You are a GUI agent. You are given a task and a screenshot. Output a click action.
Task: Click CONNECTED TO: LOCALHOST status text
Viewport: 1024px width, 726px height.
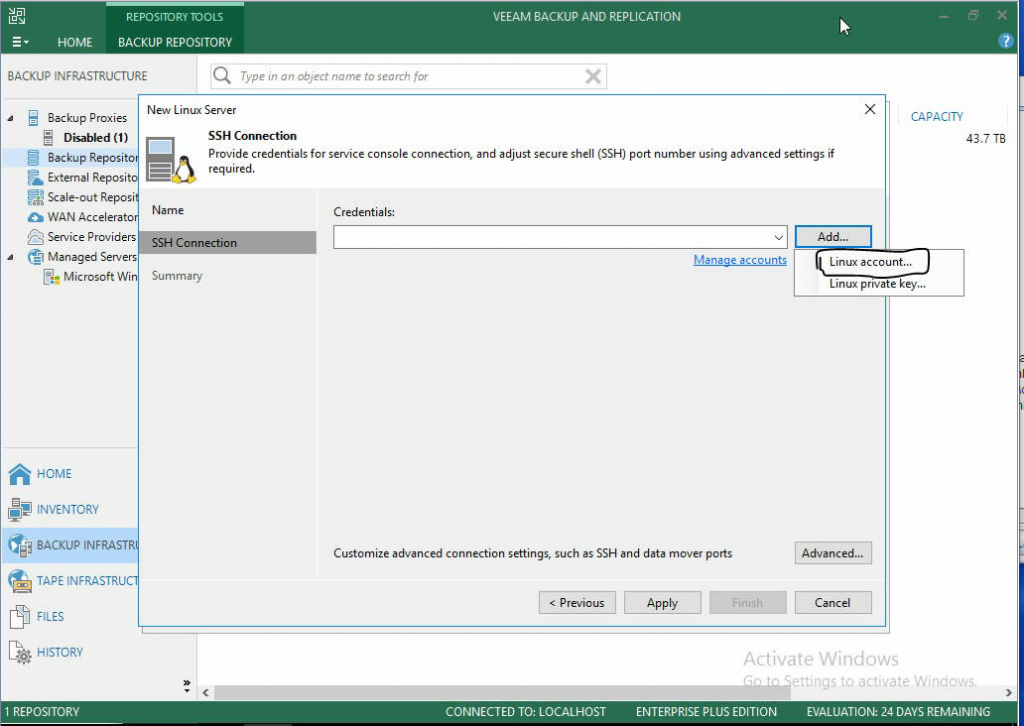(x=526, y=712)
